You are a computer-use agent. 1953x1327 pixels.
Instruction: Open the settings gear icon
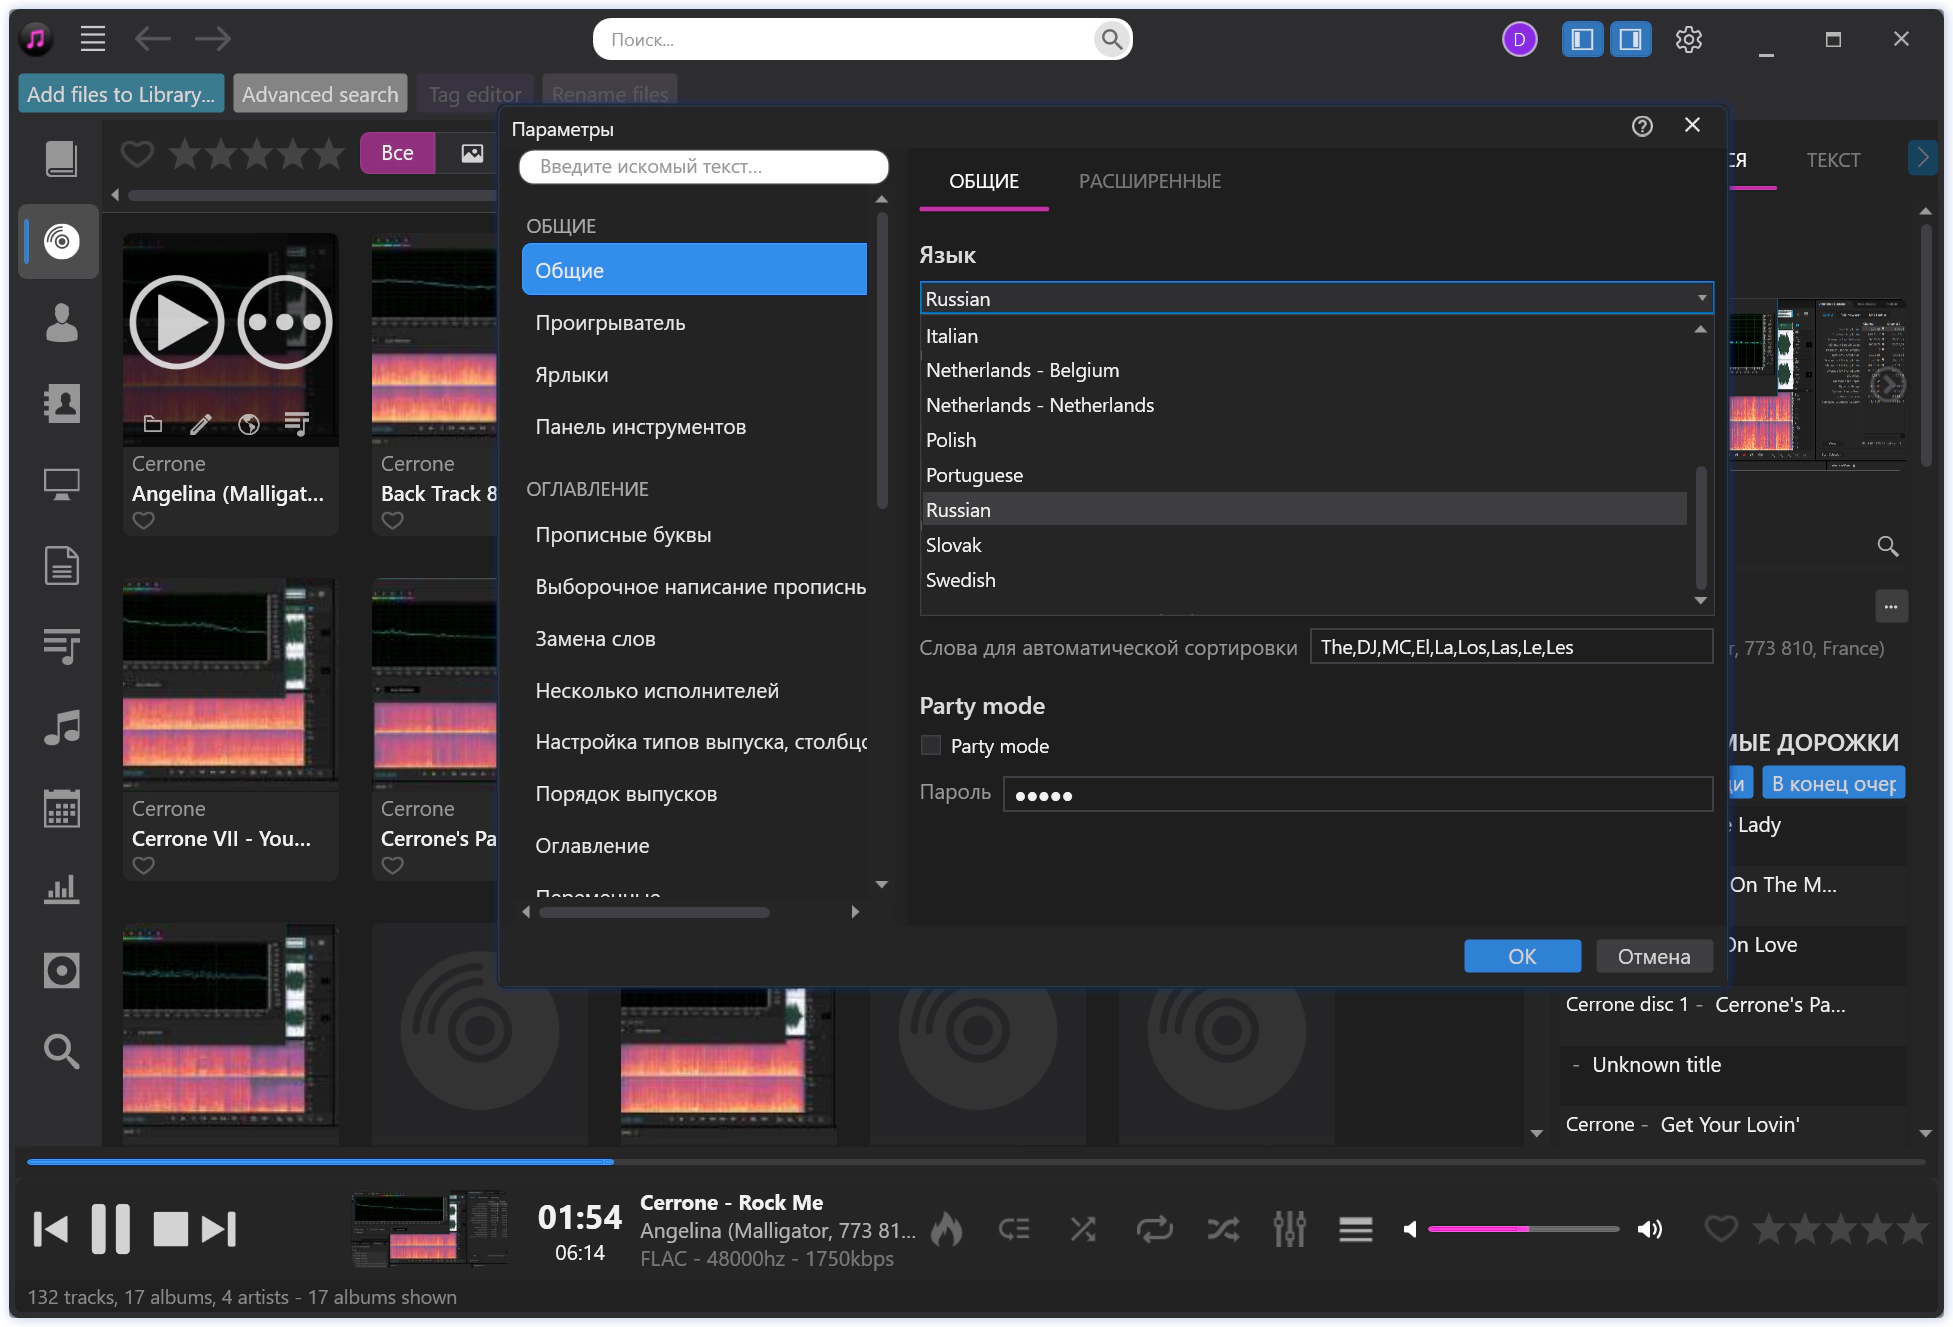pyautogui.click(x=1688, y=40)
